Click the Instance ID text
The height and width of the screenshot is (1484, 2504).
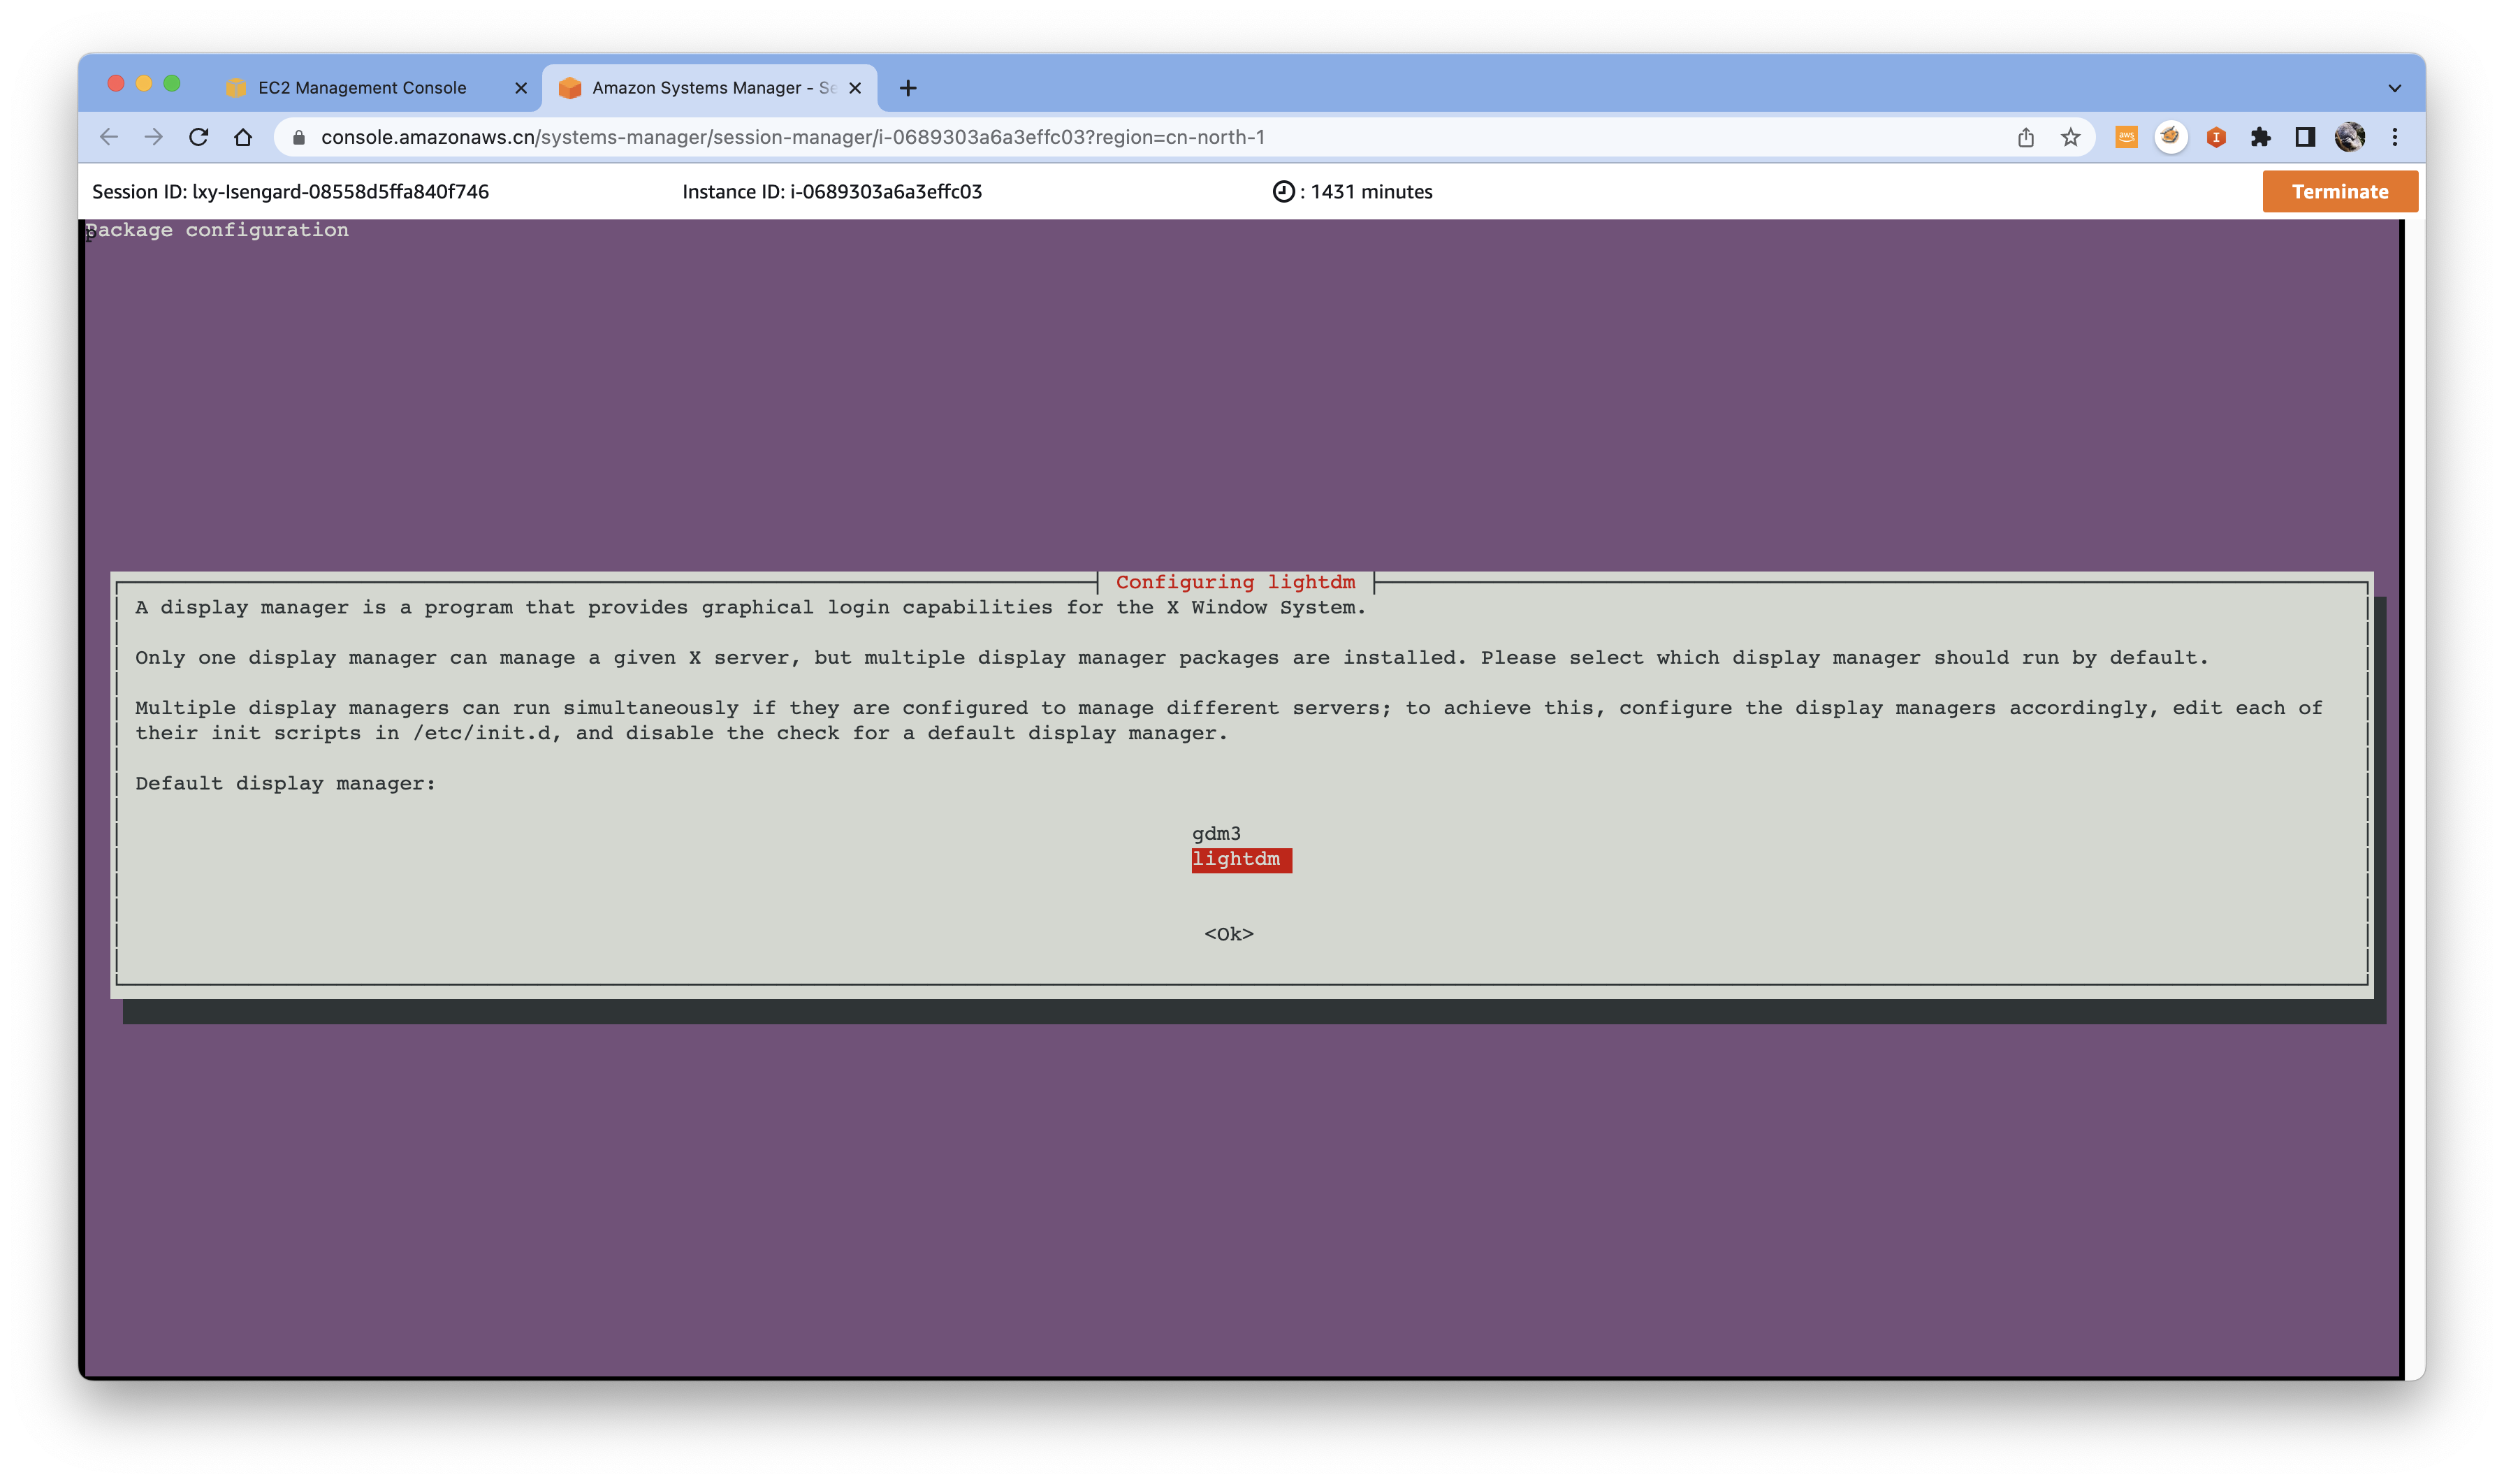point(831,191)
